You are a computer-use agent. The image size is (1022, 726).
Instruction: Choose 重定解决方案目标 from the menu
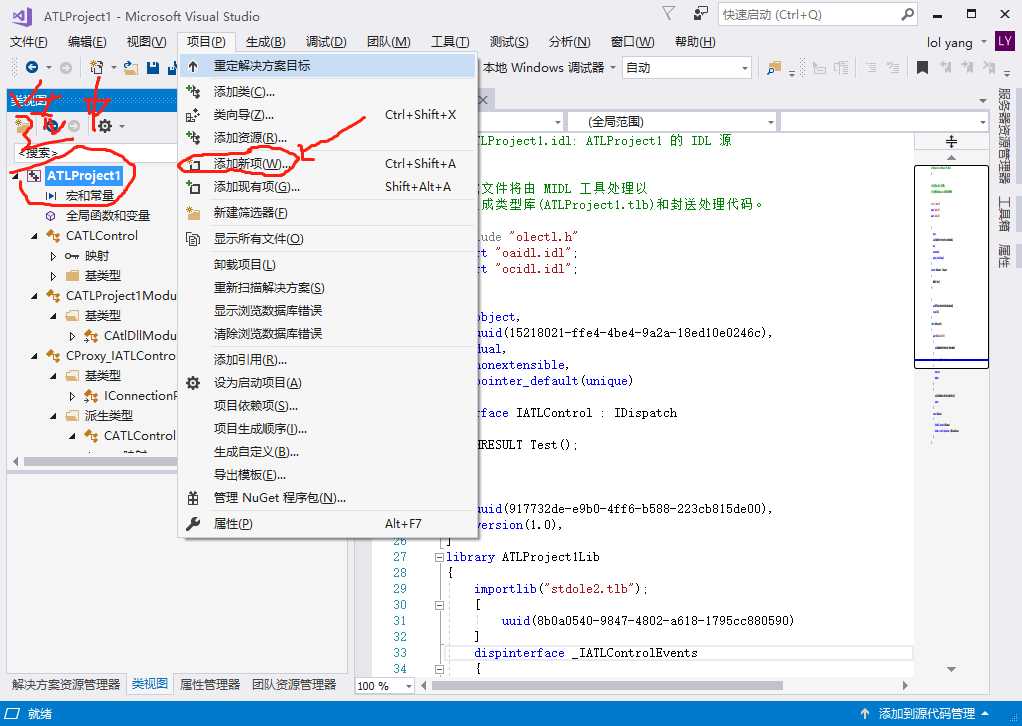click(328, 66)
